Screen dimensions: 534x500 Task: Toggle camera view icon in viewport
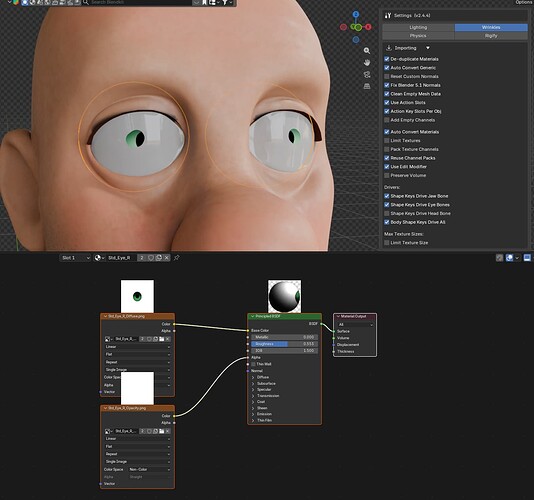(x=367, y=75)
